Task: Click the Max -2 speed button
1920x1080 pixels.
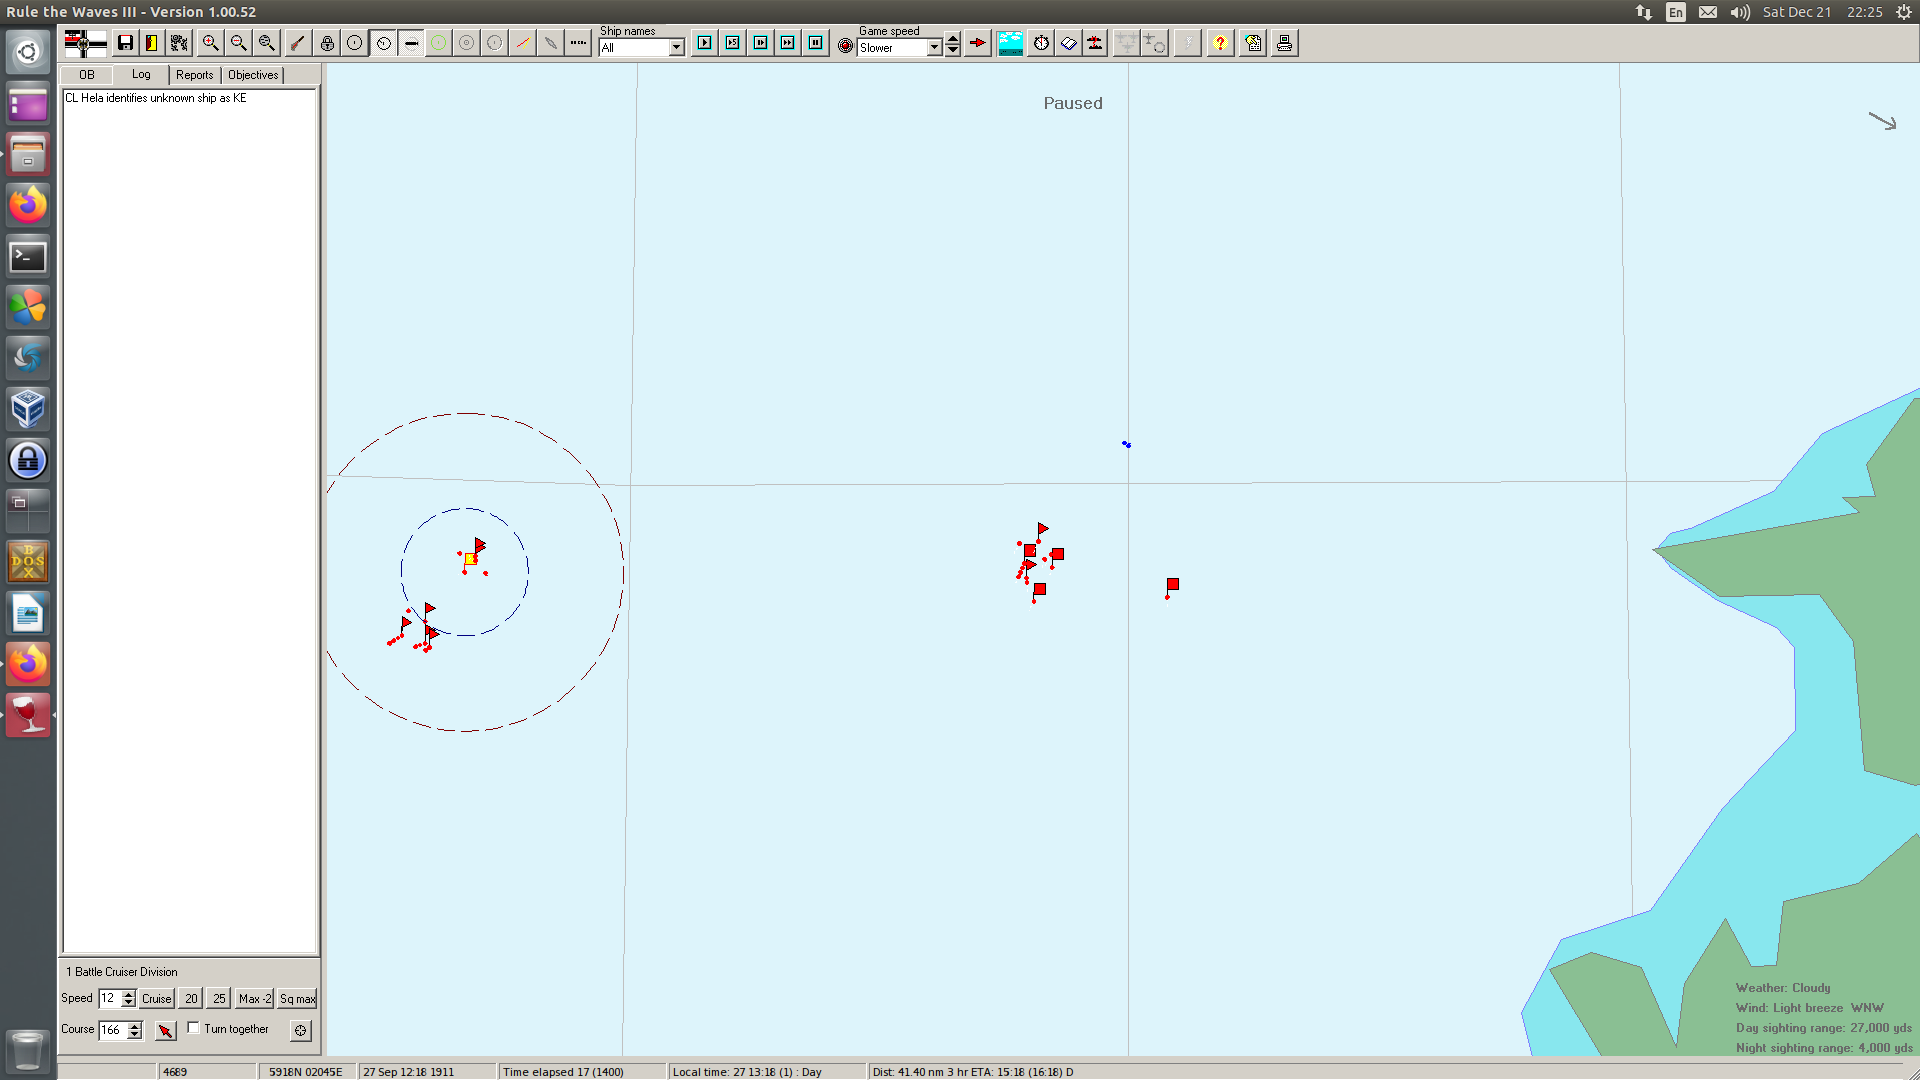Action: tap(255, 998)
